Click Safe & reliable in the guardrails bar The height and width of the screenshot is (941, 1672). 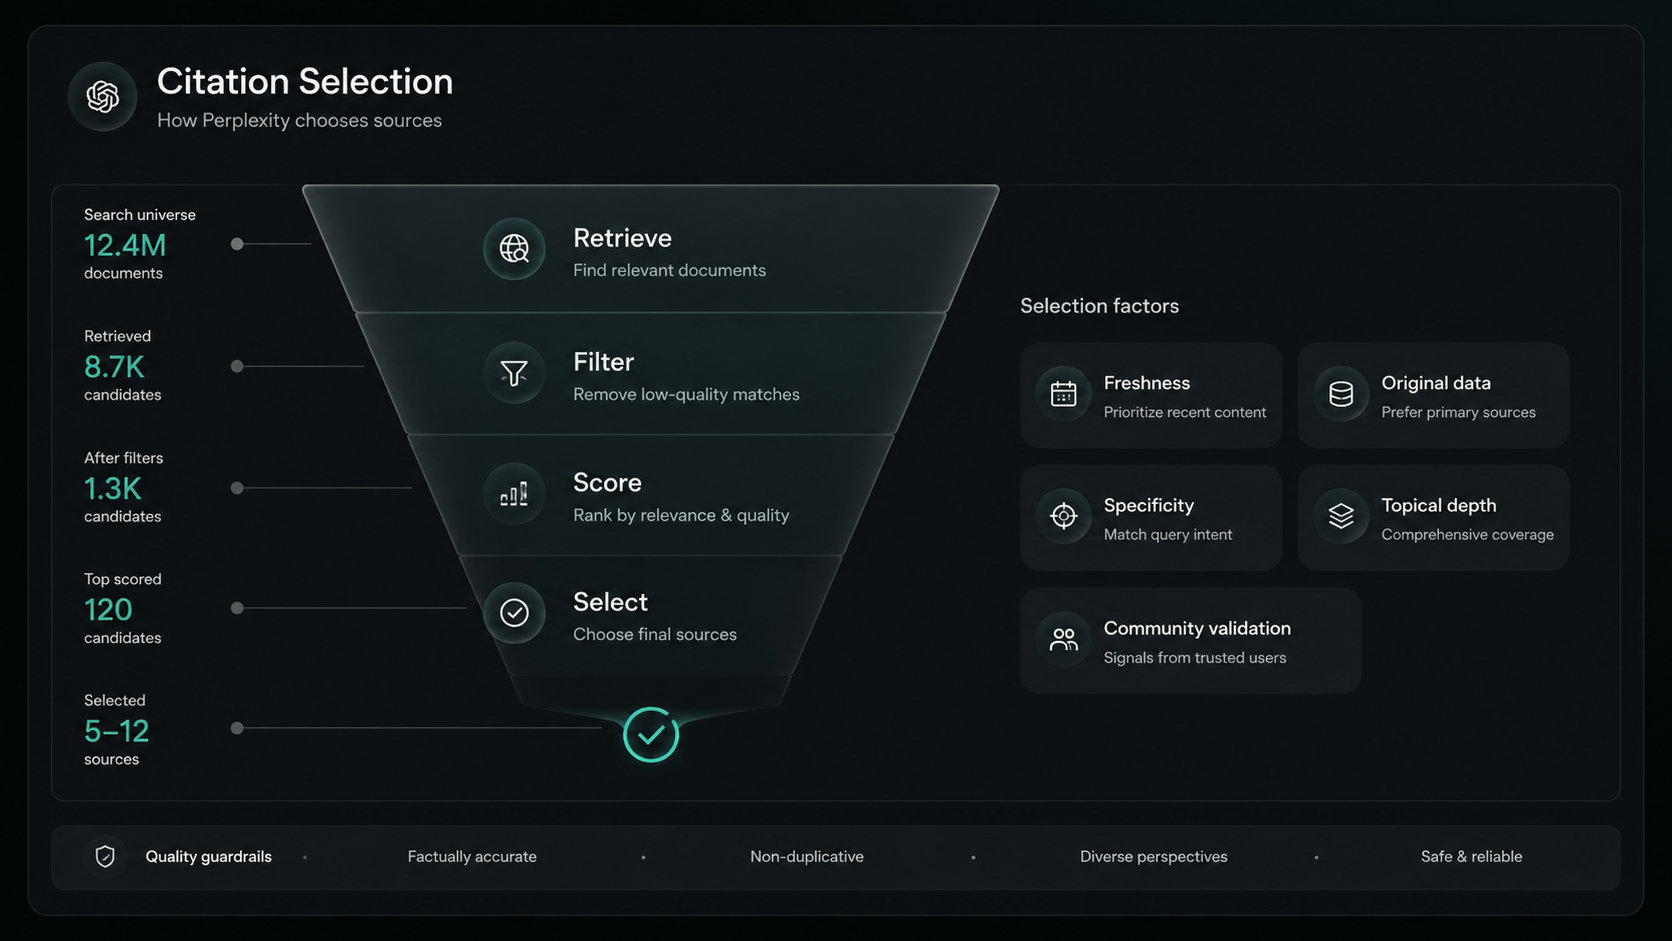click(x=1471, y=857)
